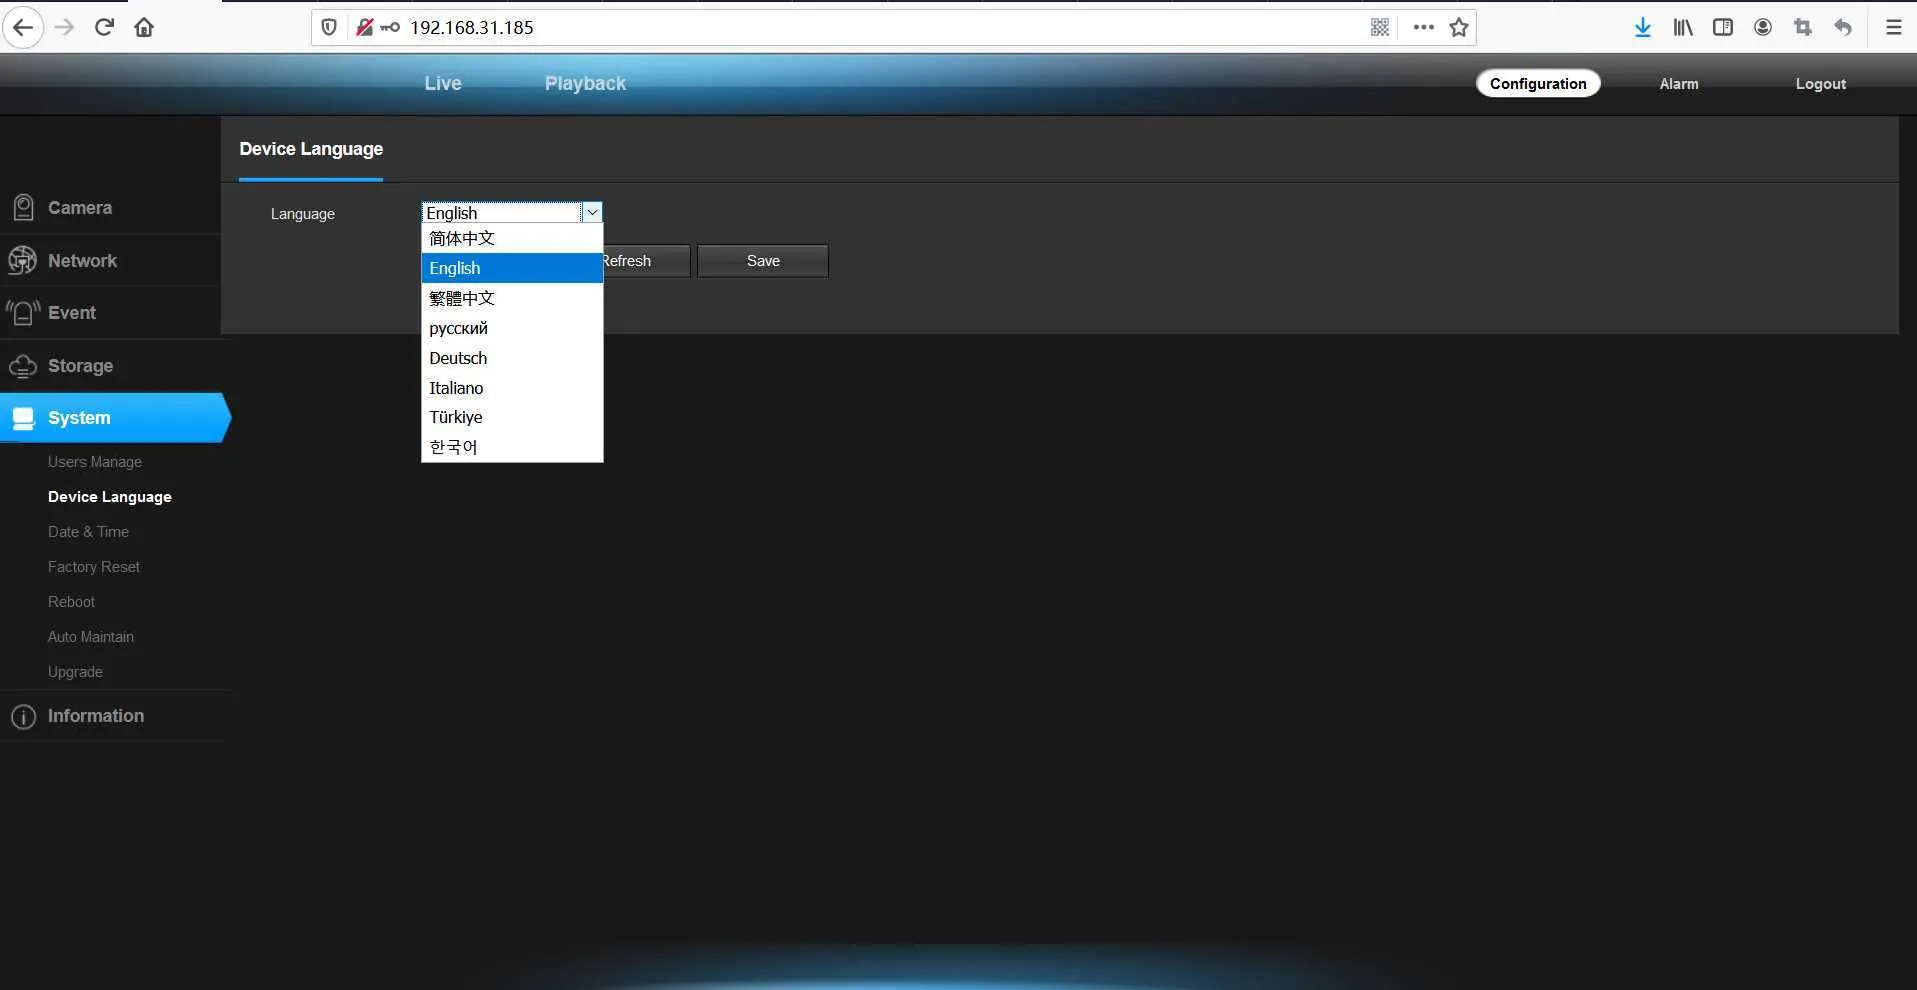Click the Information circle icon
The width and height of the screenshot is (1917, 990).
tap(23, 717)
